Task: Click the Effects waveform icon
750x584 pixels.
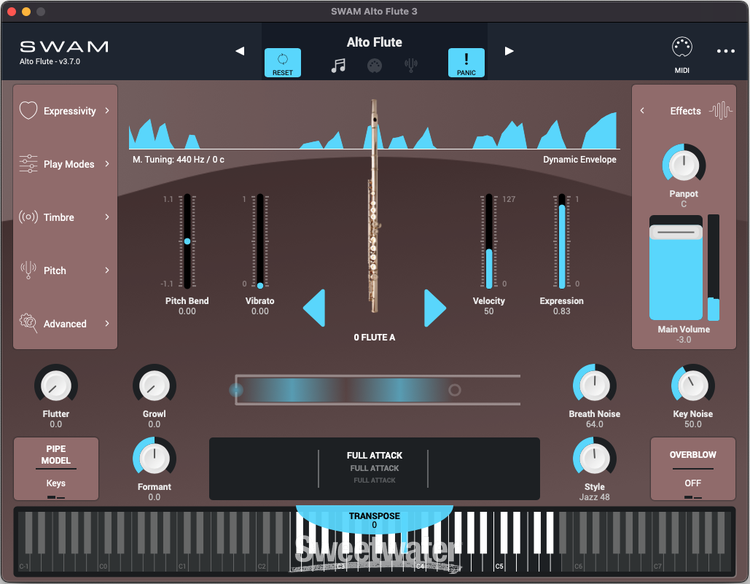Action: (720, 110)
